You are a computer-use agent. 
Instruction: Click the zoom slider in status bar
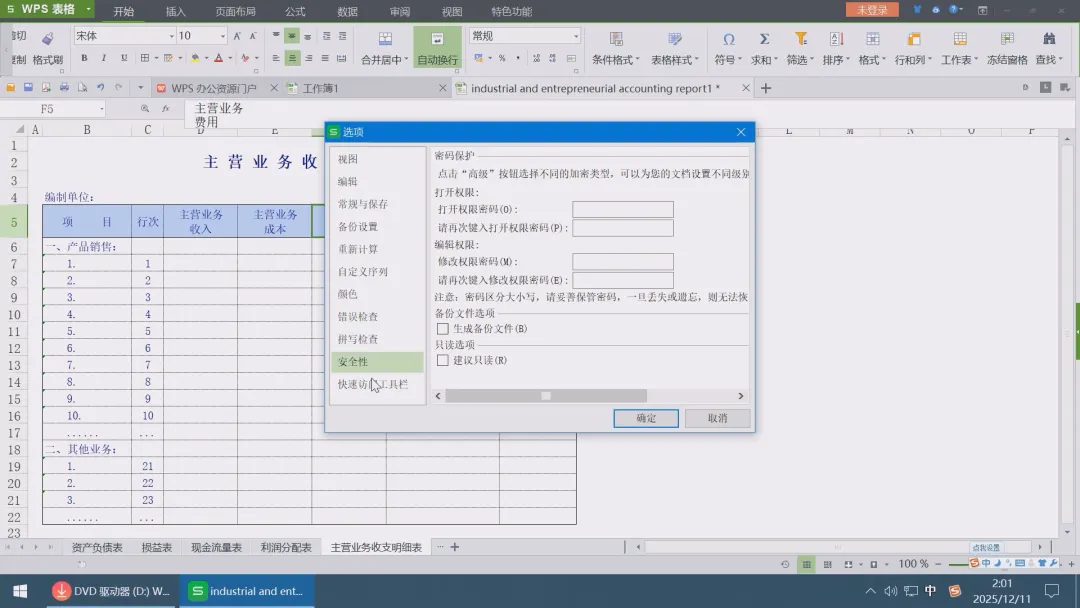(x=959, y=564)
